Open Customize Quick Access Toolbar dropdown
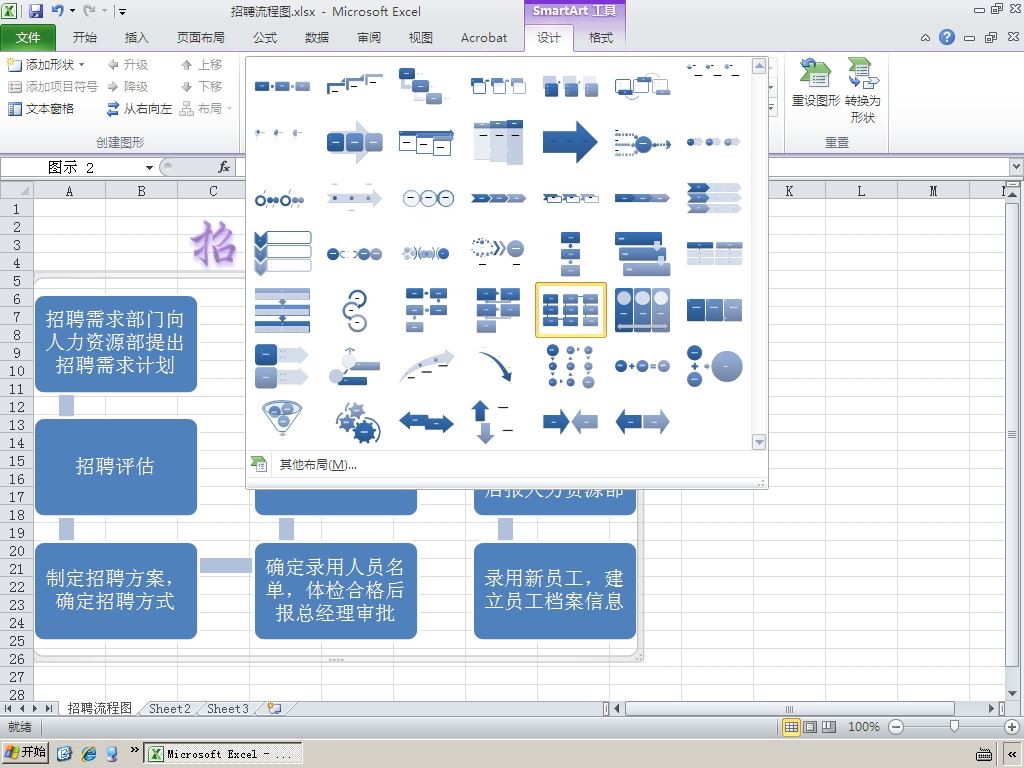Image resolution: width=1024 pixels, height=768 pixels. pyautogui.click(x=122, y=11)
